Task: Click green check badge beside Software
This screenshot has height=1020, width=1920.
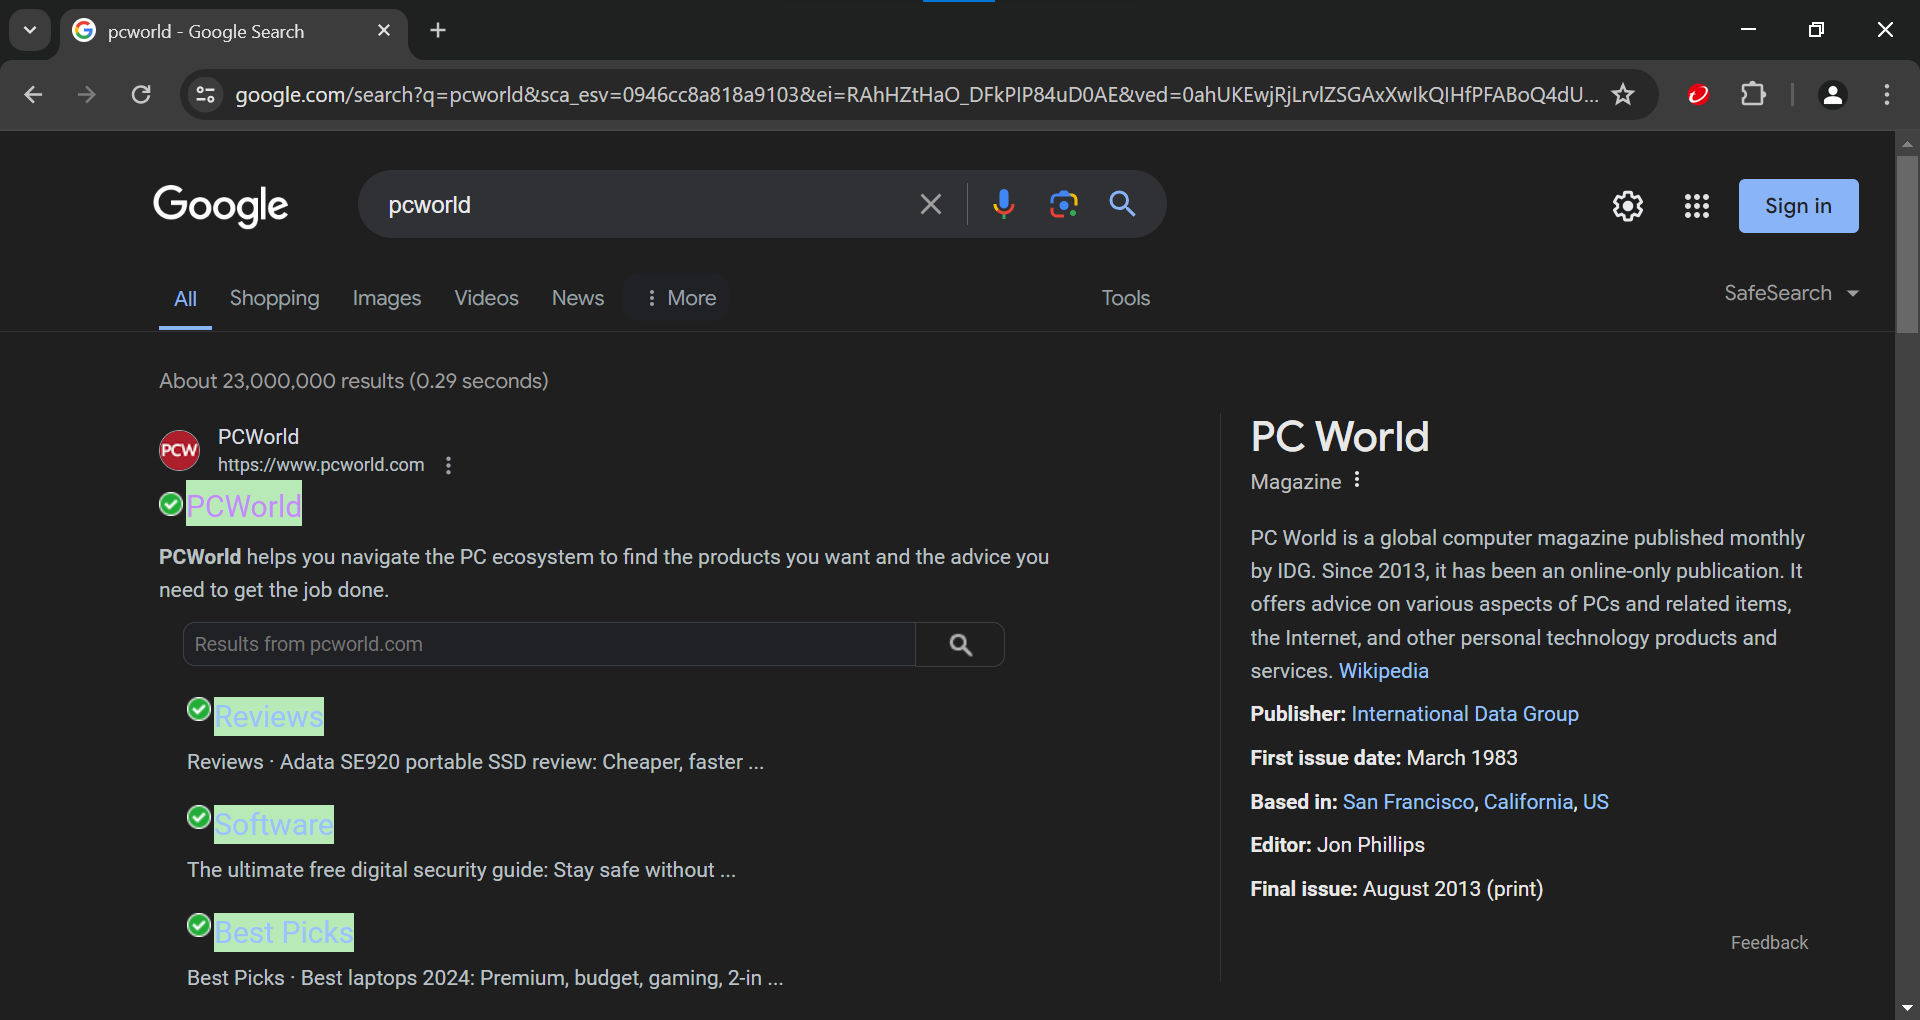Action: (x=199, y=817)
